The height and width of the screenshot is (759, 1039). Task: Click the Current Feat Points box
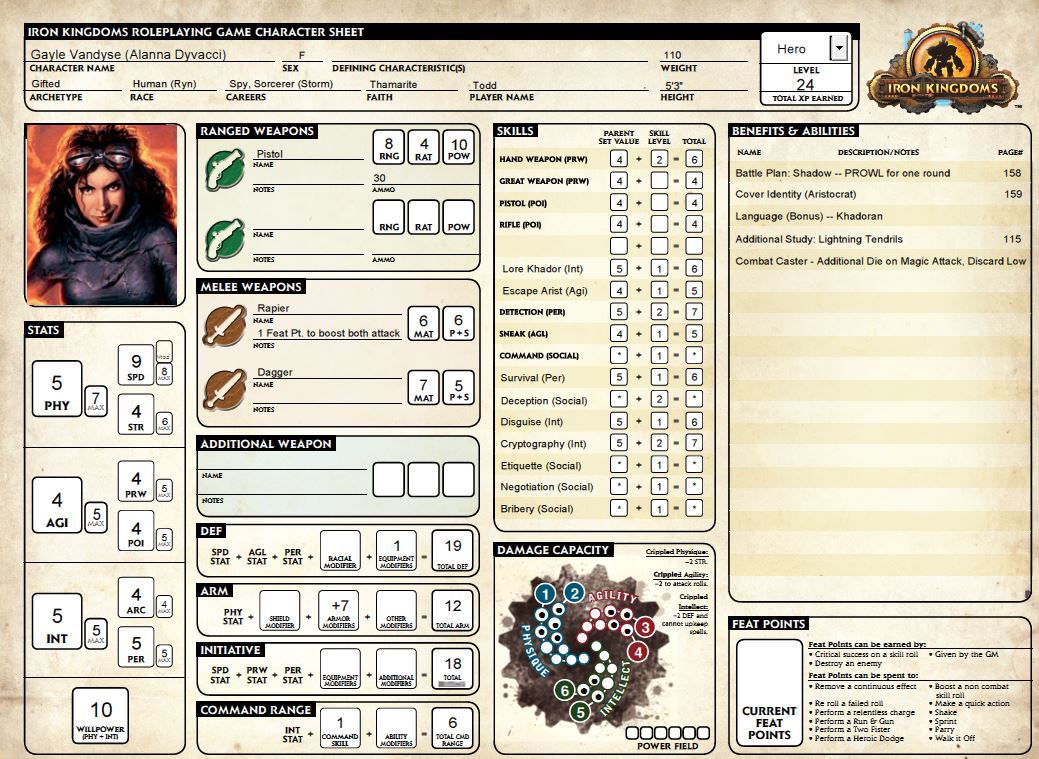point(769,693)
